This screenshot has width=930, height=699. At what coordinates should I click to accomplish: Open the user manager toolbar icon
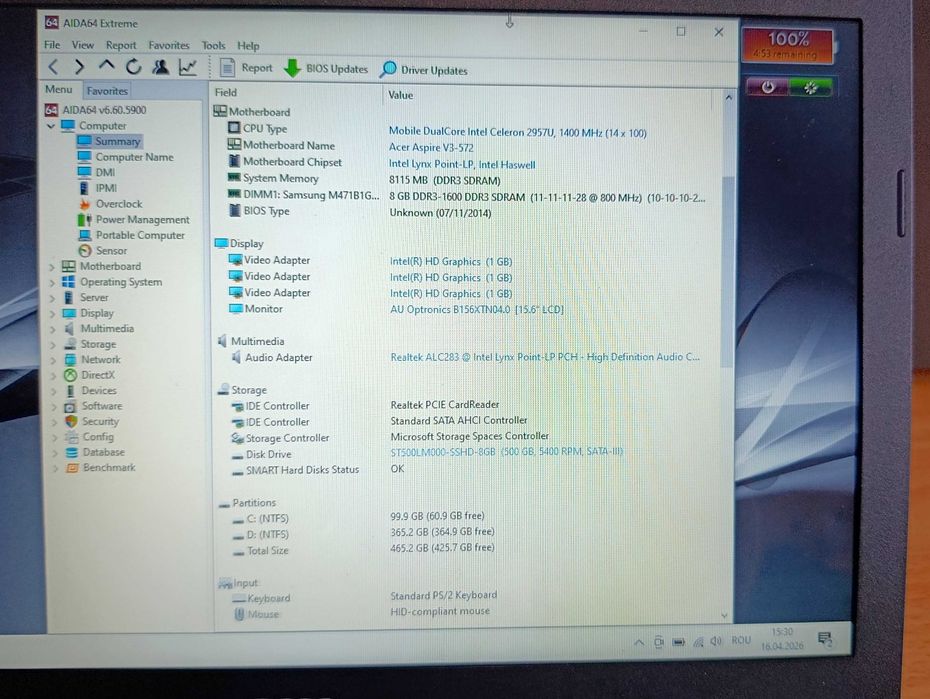[x=160, y=67]
